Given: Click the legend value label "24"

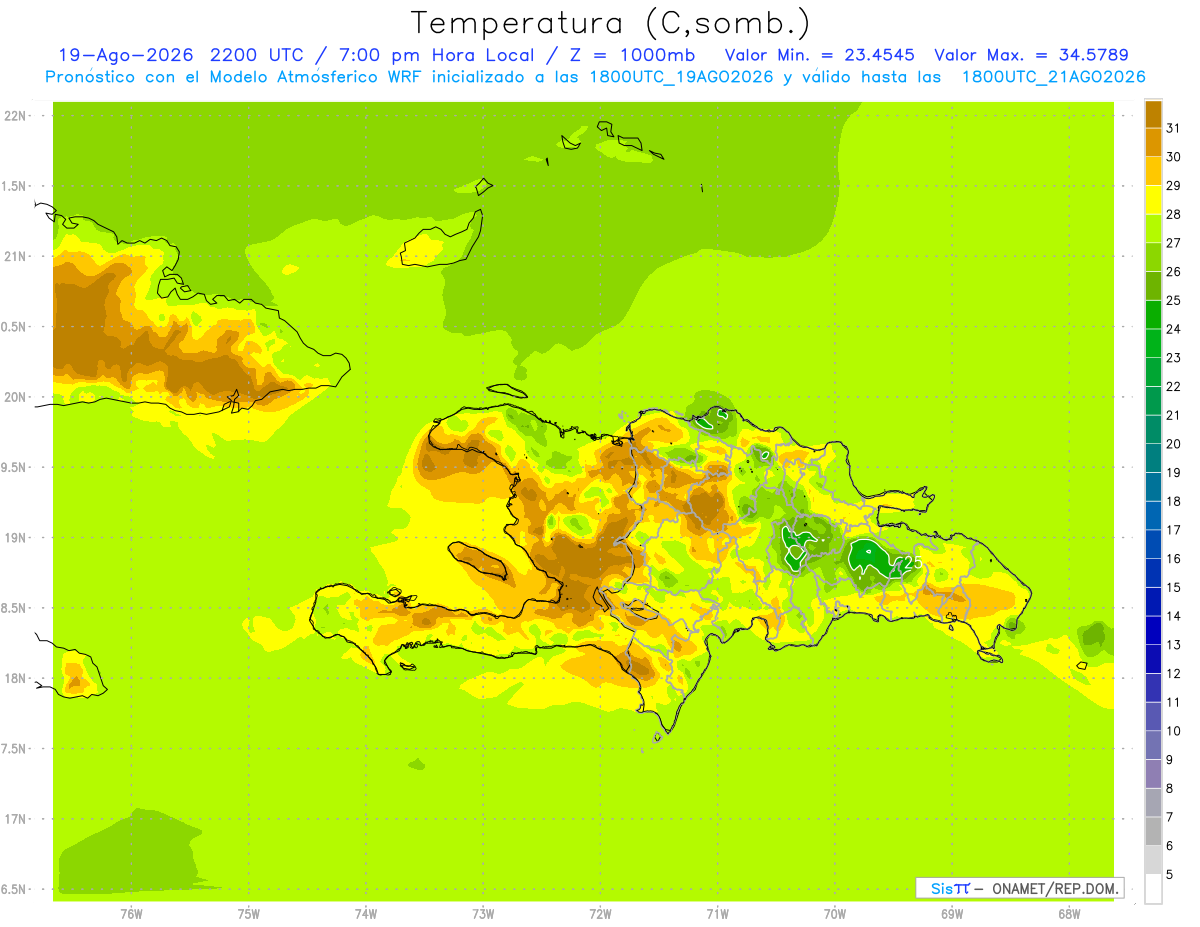Looking at the screenshot, I should 1174,329.
